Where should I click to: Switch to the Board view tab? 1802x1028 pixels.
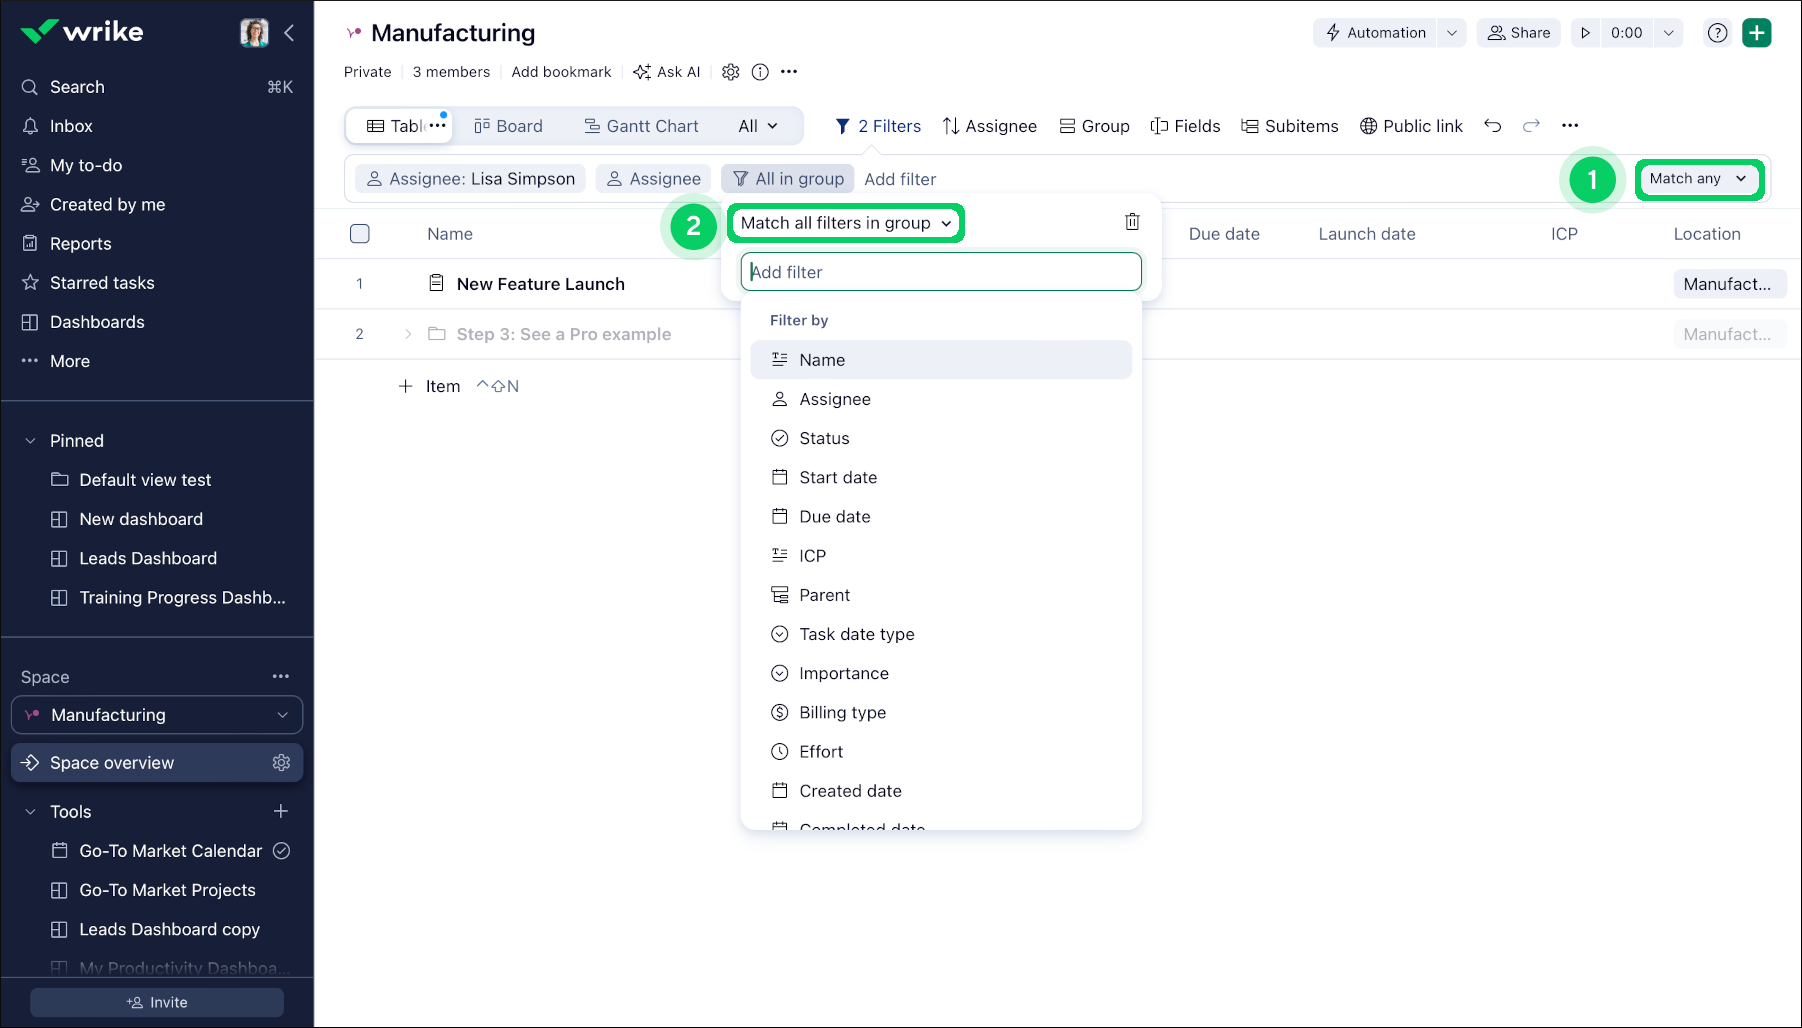pos(508,126)
